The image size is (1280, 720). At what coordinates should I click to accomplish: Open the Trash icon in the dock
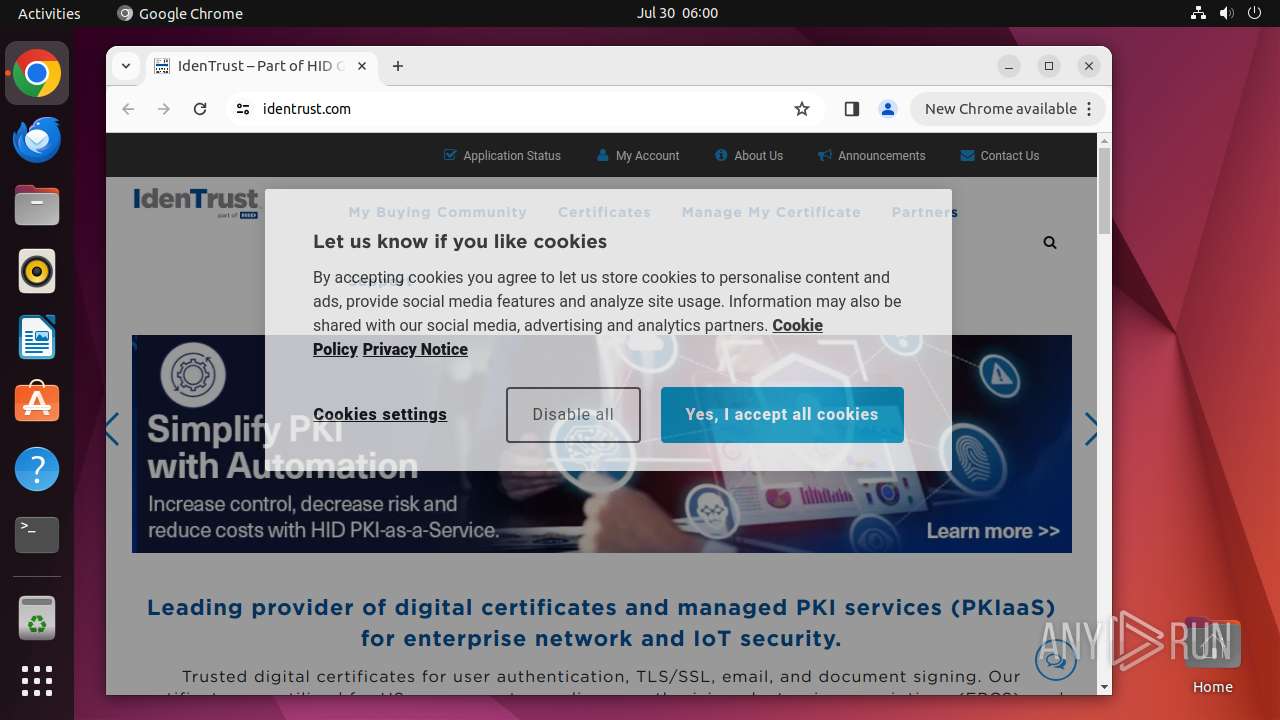coord(37,617)
